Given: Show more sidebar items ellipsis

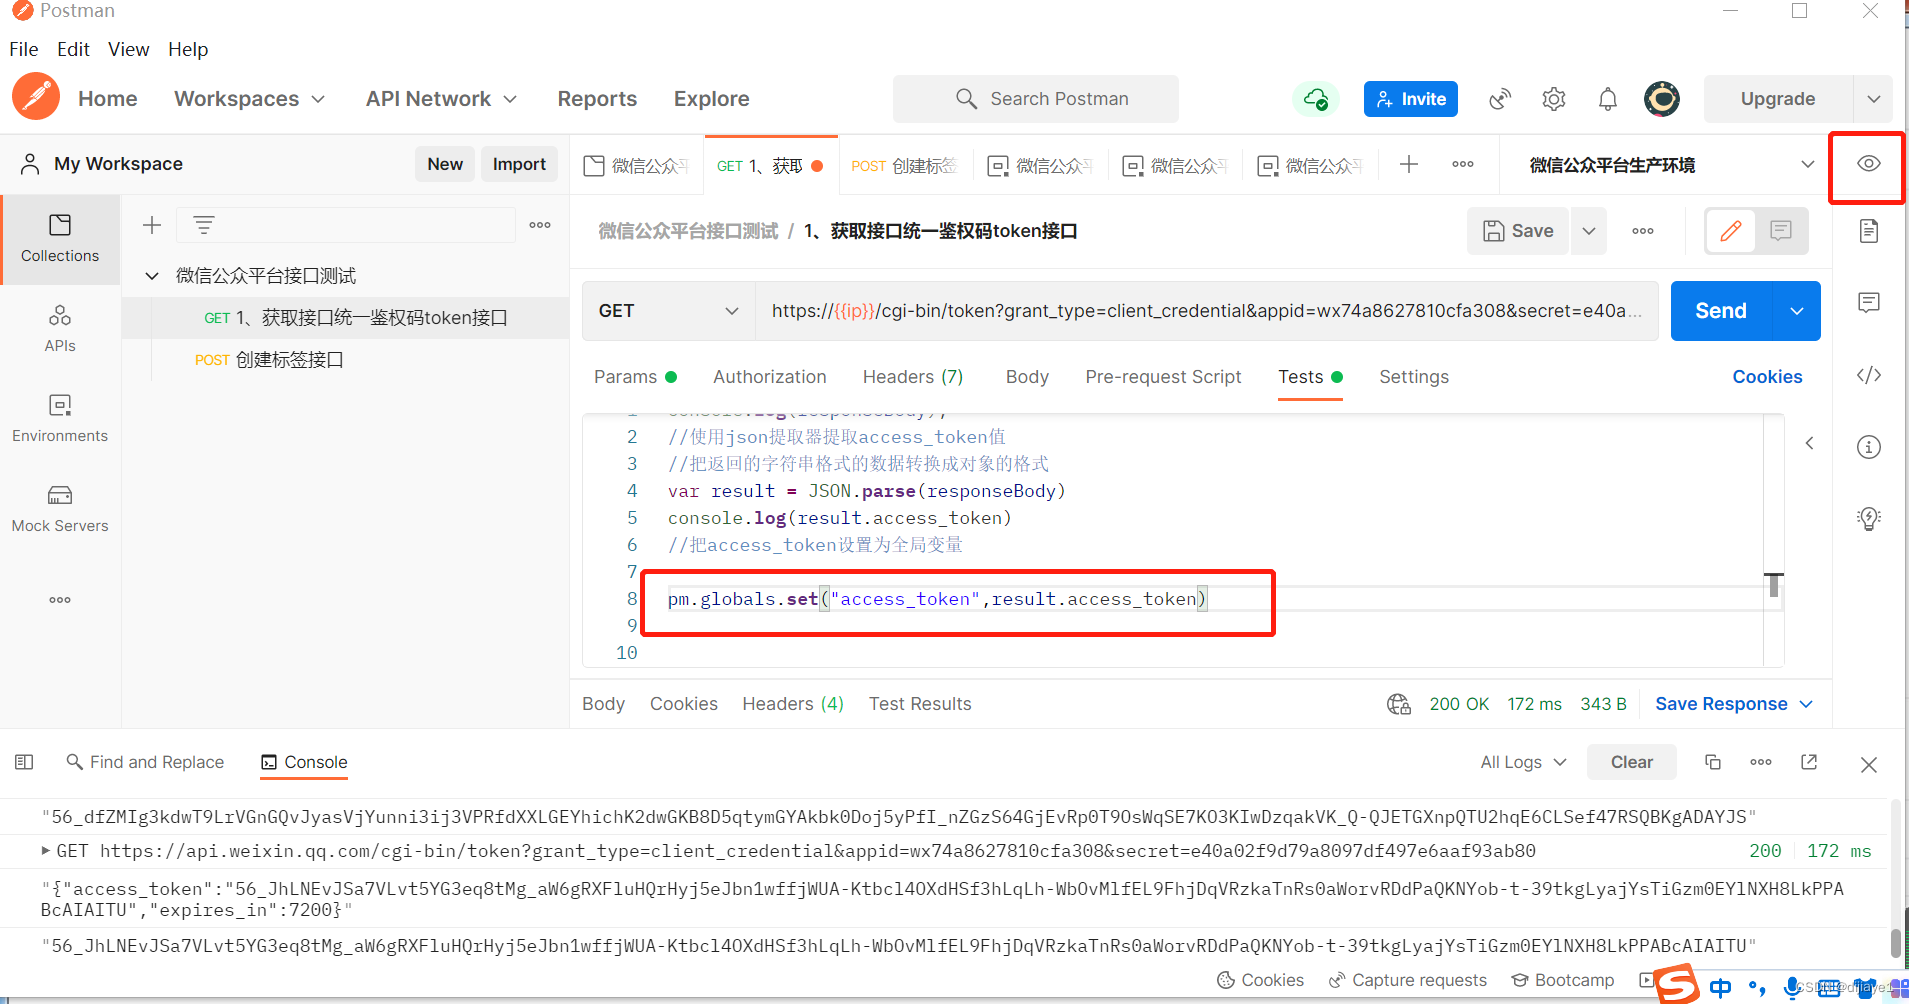Looking at the screenshot, I should tap(60, 600).
